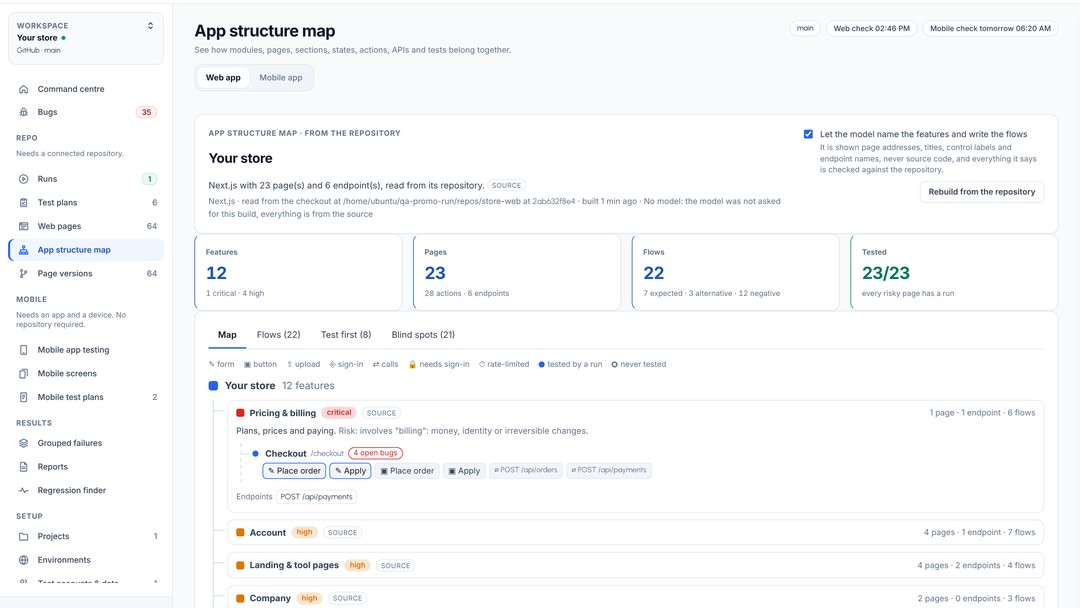Expand the Company feature row

(635, 598)
